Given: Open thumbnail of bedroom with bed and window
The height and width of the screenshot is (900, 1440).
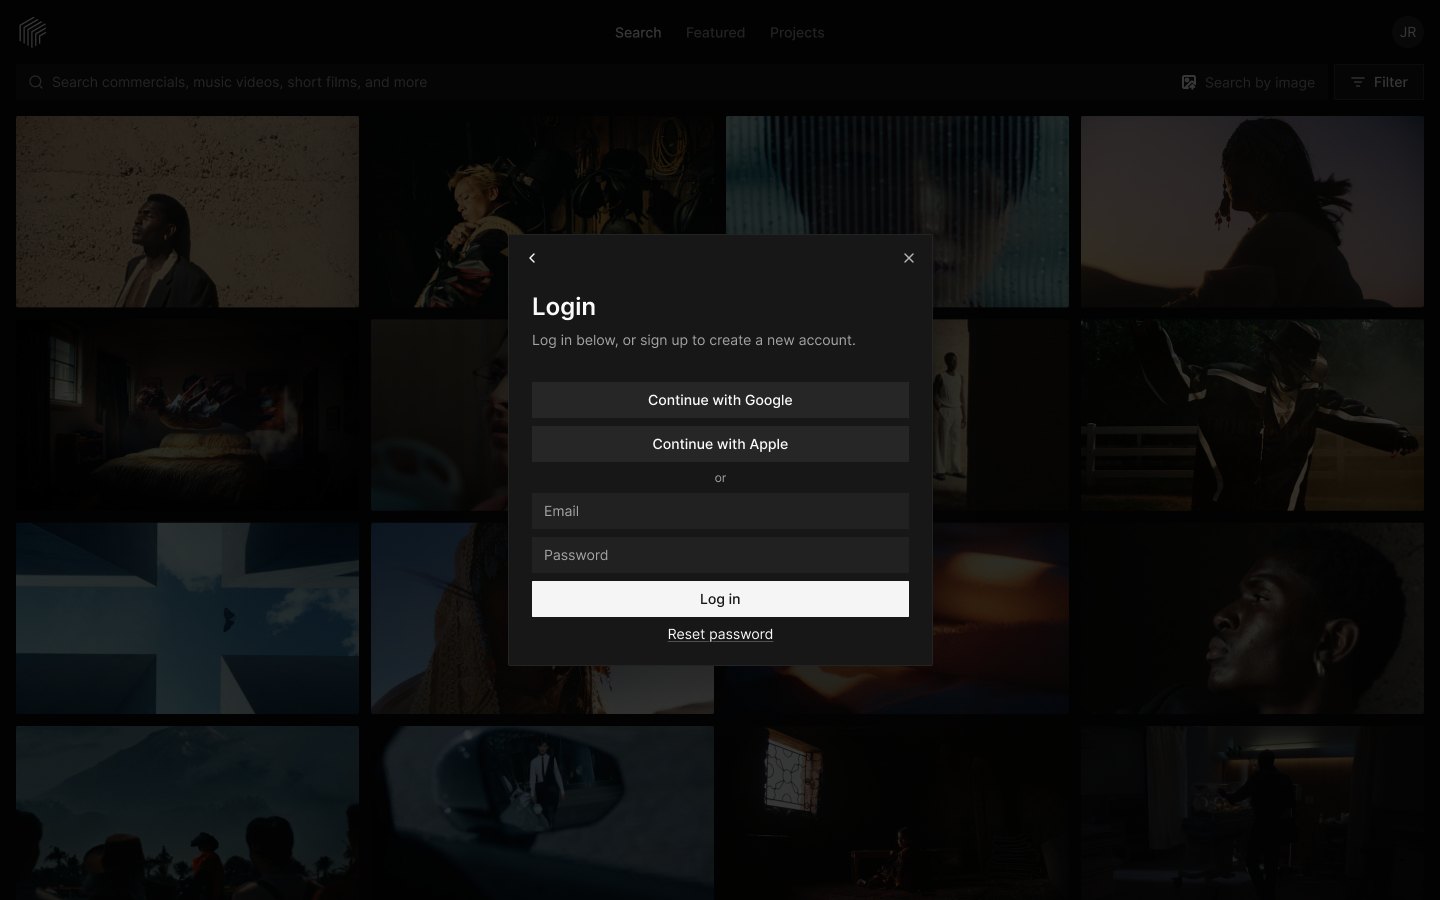Looking at the screenshot, I should (x=187, y=415).
